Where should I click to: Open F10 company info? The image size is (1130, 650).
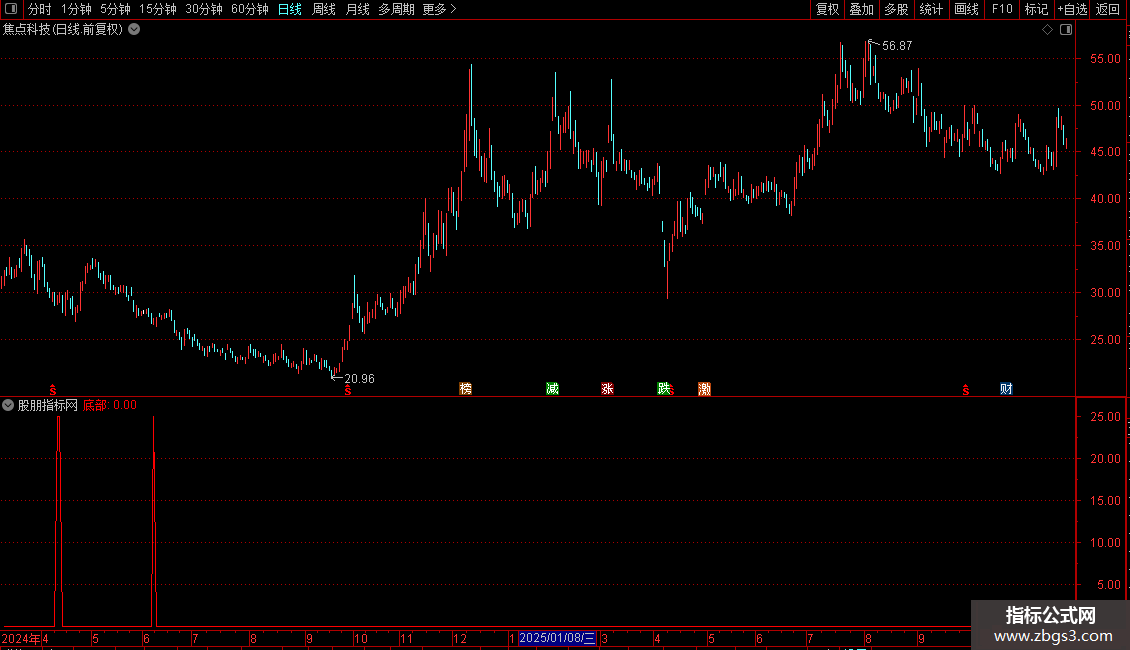click(x=1002, y=9)
